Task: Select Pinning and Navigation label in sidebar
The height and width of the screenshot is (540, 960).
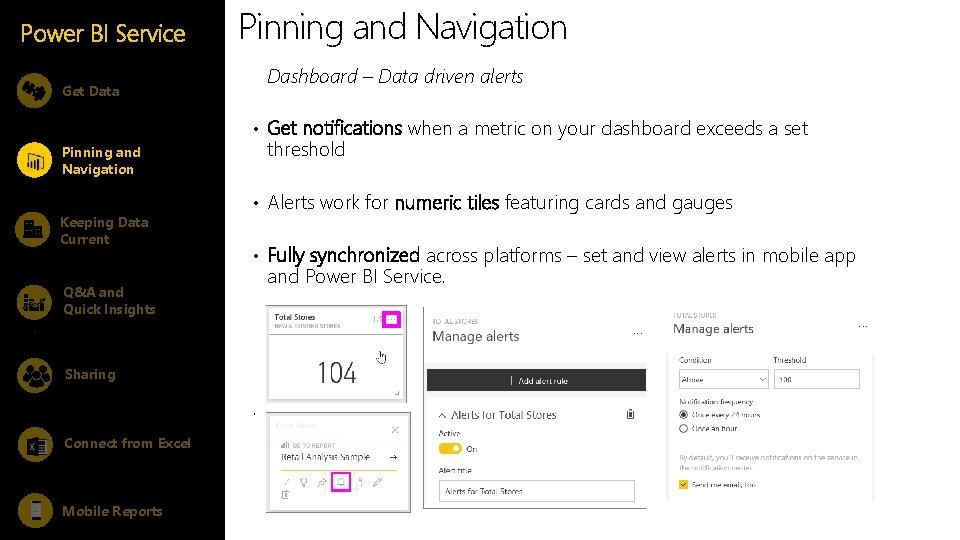Action: click(101, 160)
